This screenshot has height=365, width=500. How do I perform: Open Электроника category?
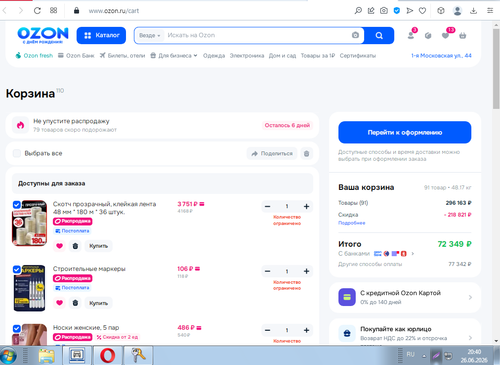[x=247, y=56]
